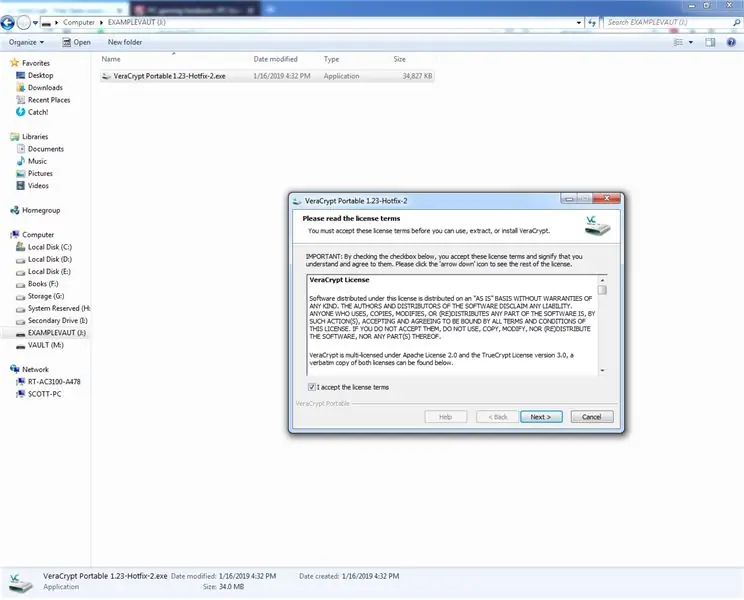Open the address bar history dropdown arrow
This screenshot has width=744, height=600.
click(578, 22)
